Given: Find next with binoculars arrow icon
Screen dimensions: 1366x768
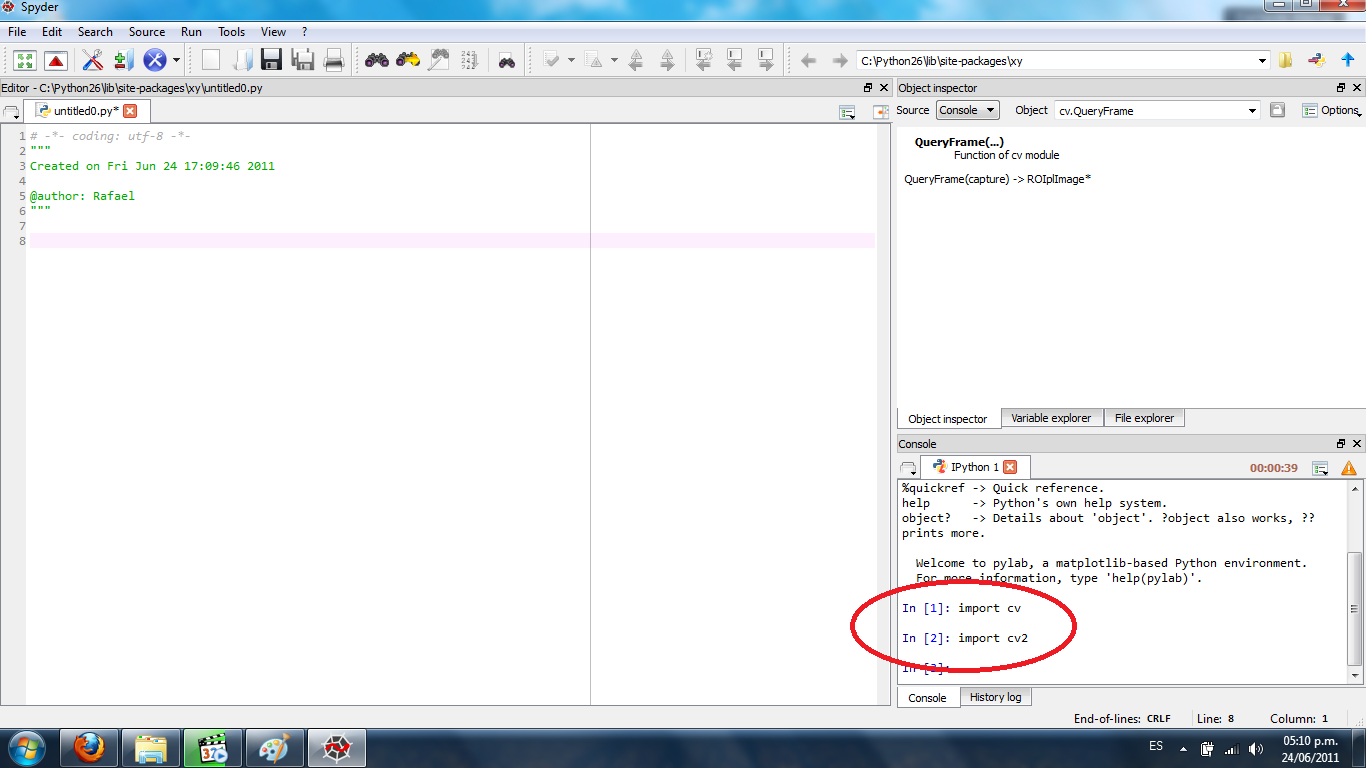Looking at the screenshot, I should (x=408, y=60).
